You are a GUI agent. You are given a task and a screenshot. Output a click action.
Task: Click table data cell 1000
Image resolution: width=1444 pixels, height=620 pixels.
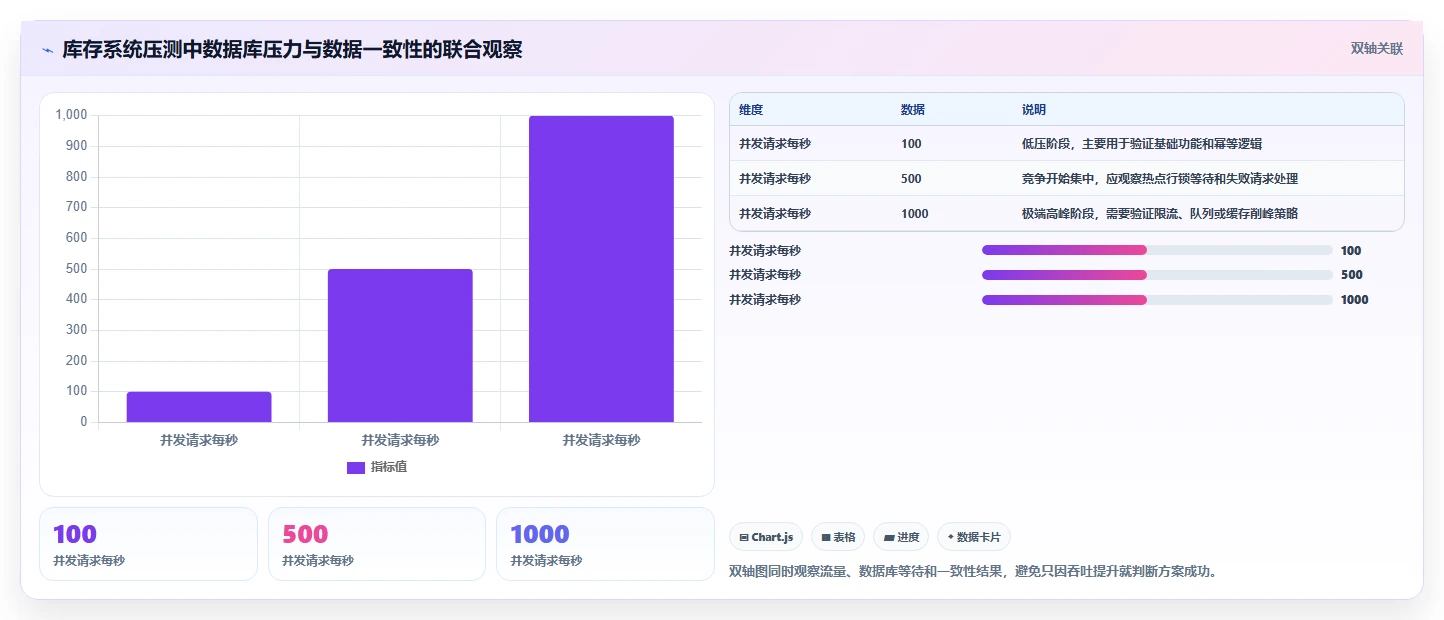point(914,213)
